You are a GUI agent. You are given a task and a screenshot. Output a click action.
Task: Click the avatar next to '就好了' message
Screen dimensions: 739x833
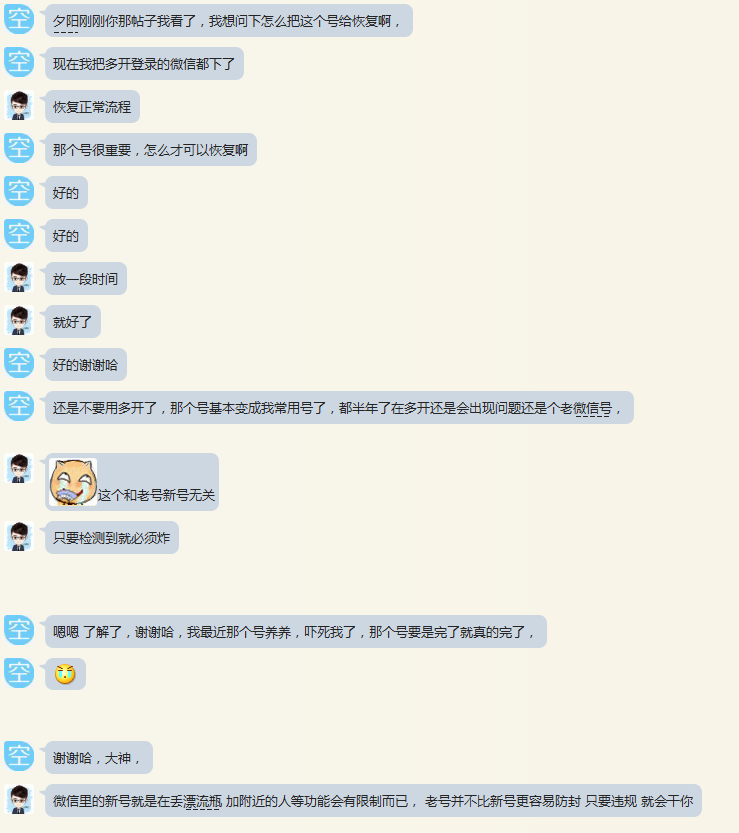click(19, 320)
